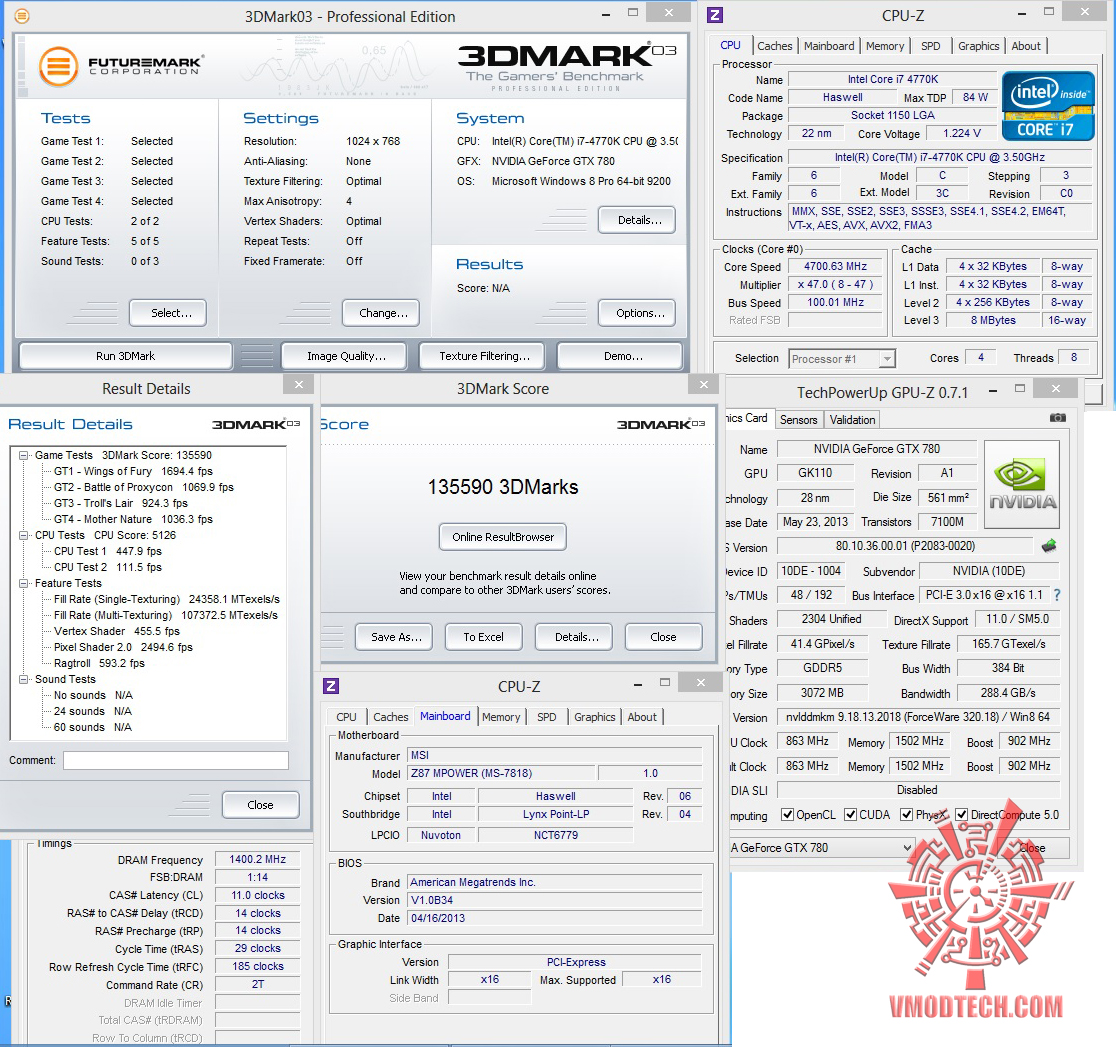Select GT1 - Wings of Fury result
1116x1047 pixels.
click(x=133, y=471)
